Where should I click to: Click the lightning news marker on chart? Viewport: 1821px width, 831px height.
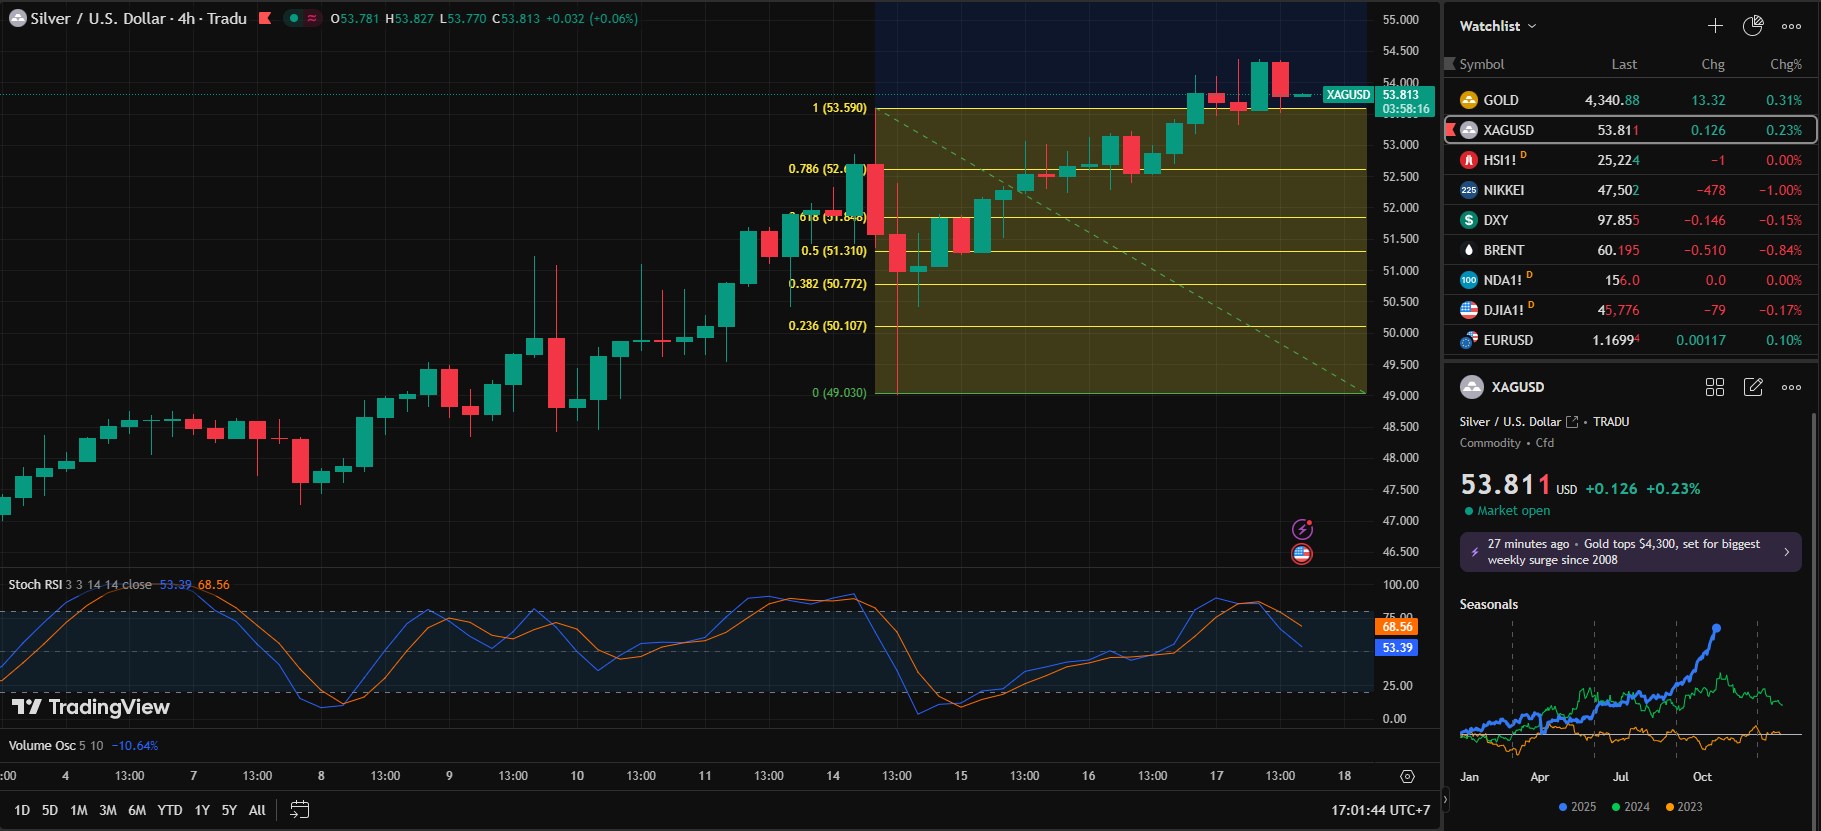click(1302, 529)
